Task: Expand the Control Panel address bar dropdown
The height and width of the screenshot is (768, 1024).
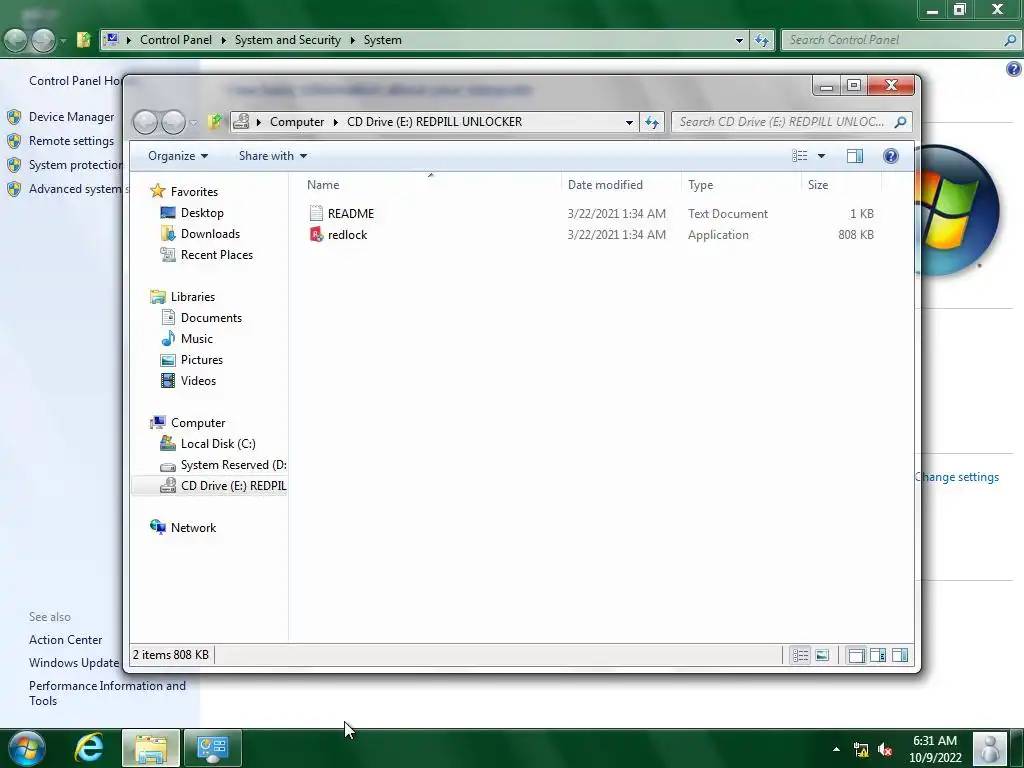Action: tap(739, 40)
